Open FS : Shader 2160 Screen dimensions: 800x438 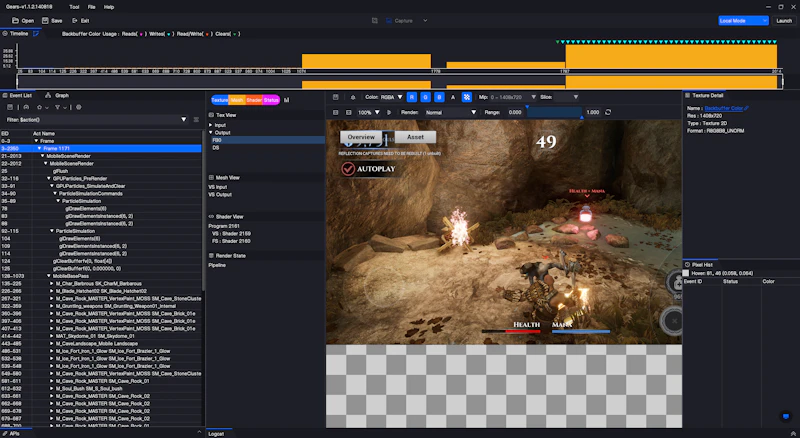[x=231, y=241]
